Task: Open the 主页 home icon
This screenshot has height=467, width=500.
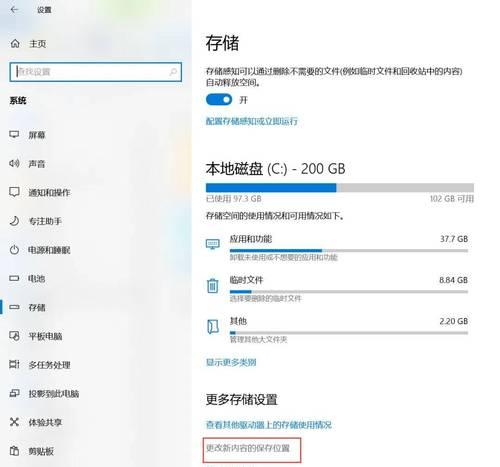Action: click(x=15, y=43)
